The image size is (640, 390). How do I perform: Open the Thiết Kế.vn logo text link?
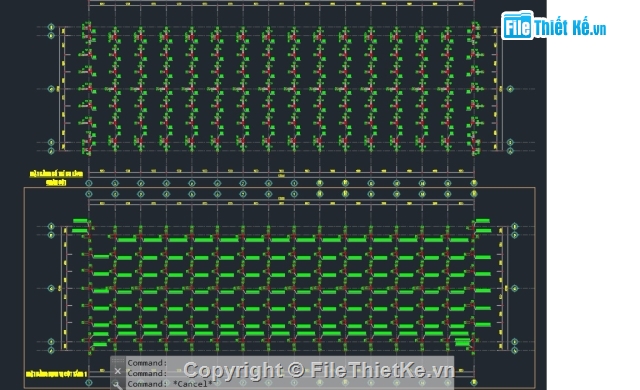(570, 27)
